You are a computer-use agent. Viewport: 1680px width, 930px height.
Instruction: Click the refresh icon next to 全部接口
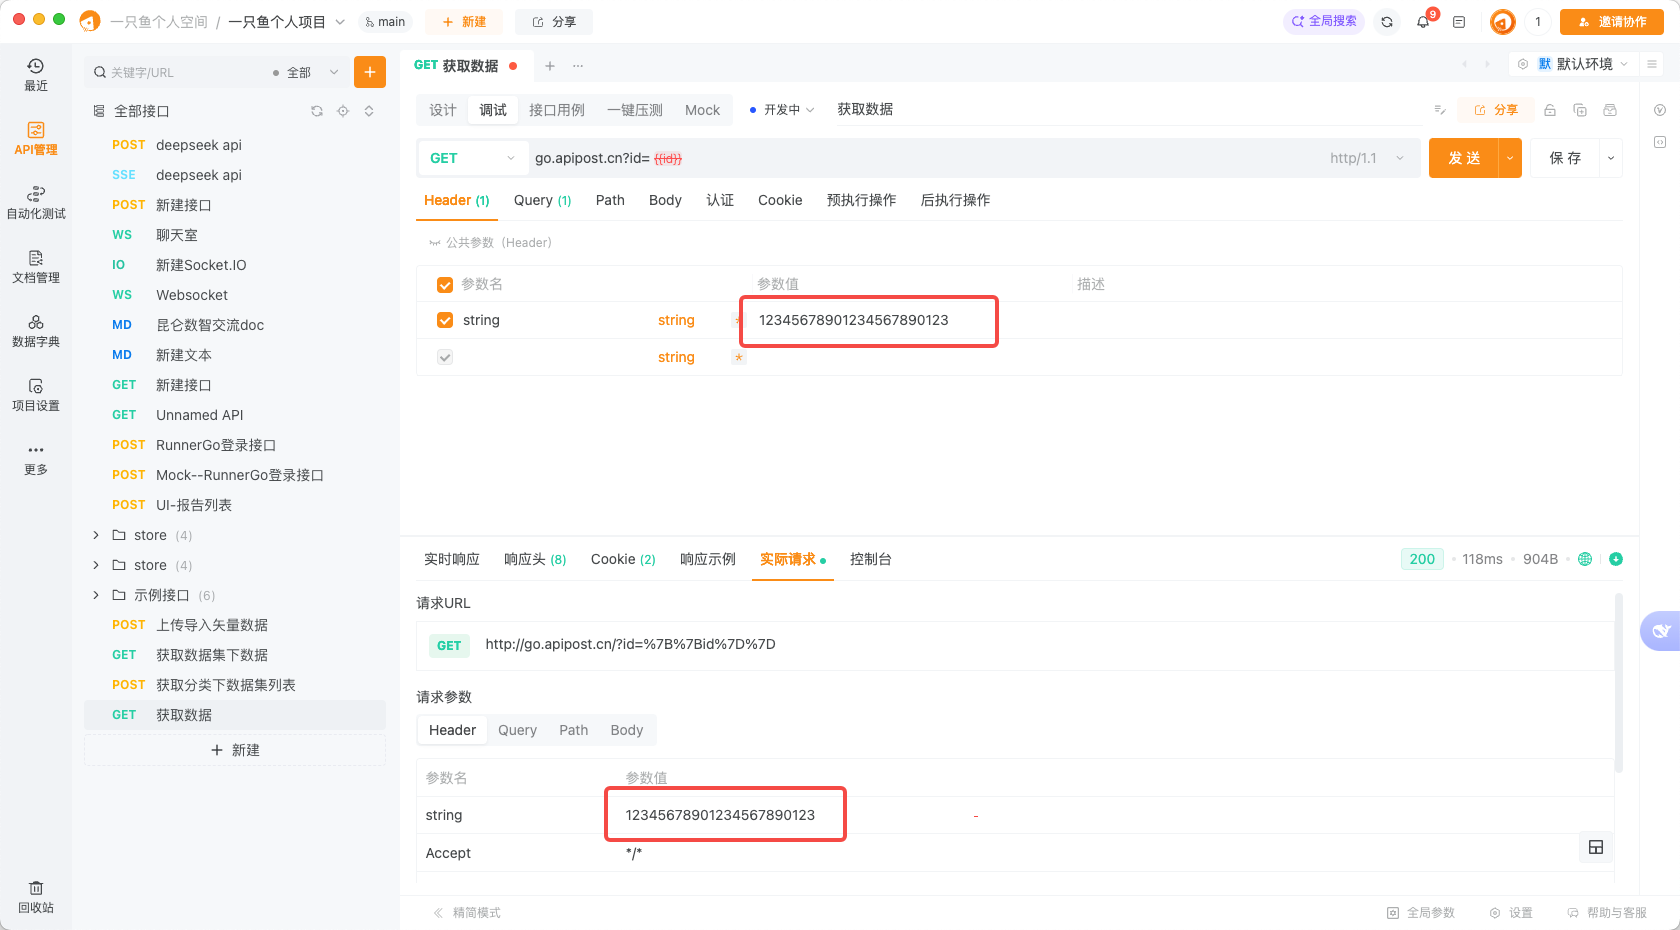click(x=317, y=111)
